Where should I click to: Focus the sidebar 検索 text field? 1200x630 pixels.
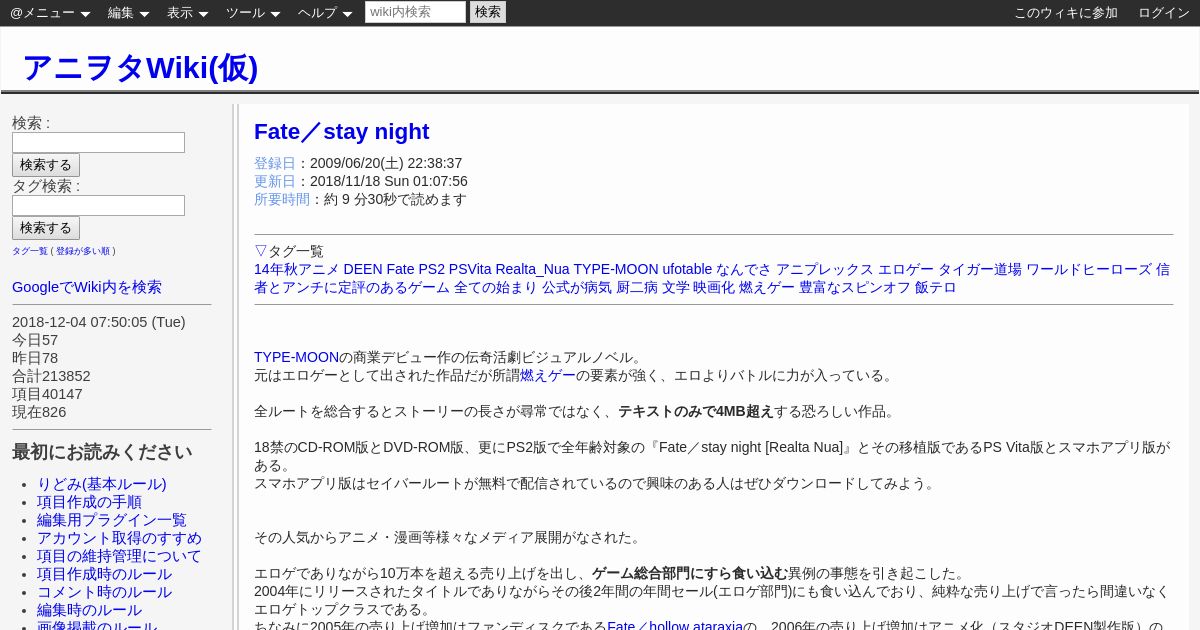(98, 143)
